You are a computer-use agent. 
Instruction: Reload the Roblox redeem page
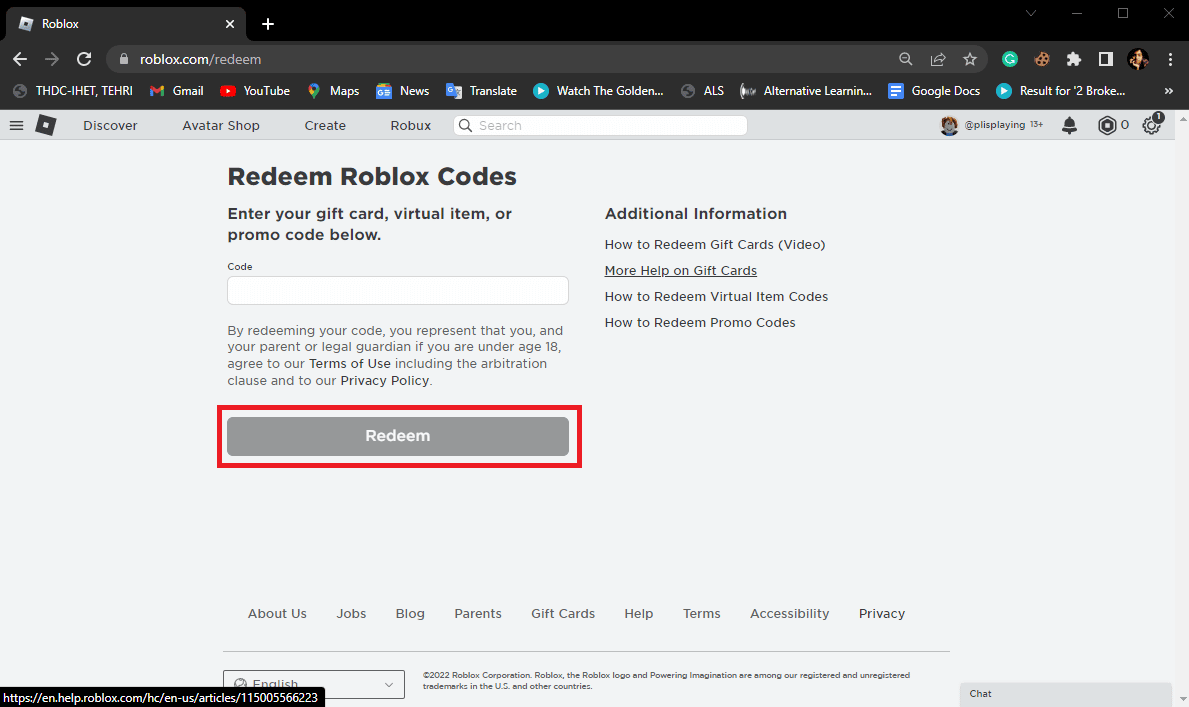pos(84,59)
